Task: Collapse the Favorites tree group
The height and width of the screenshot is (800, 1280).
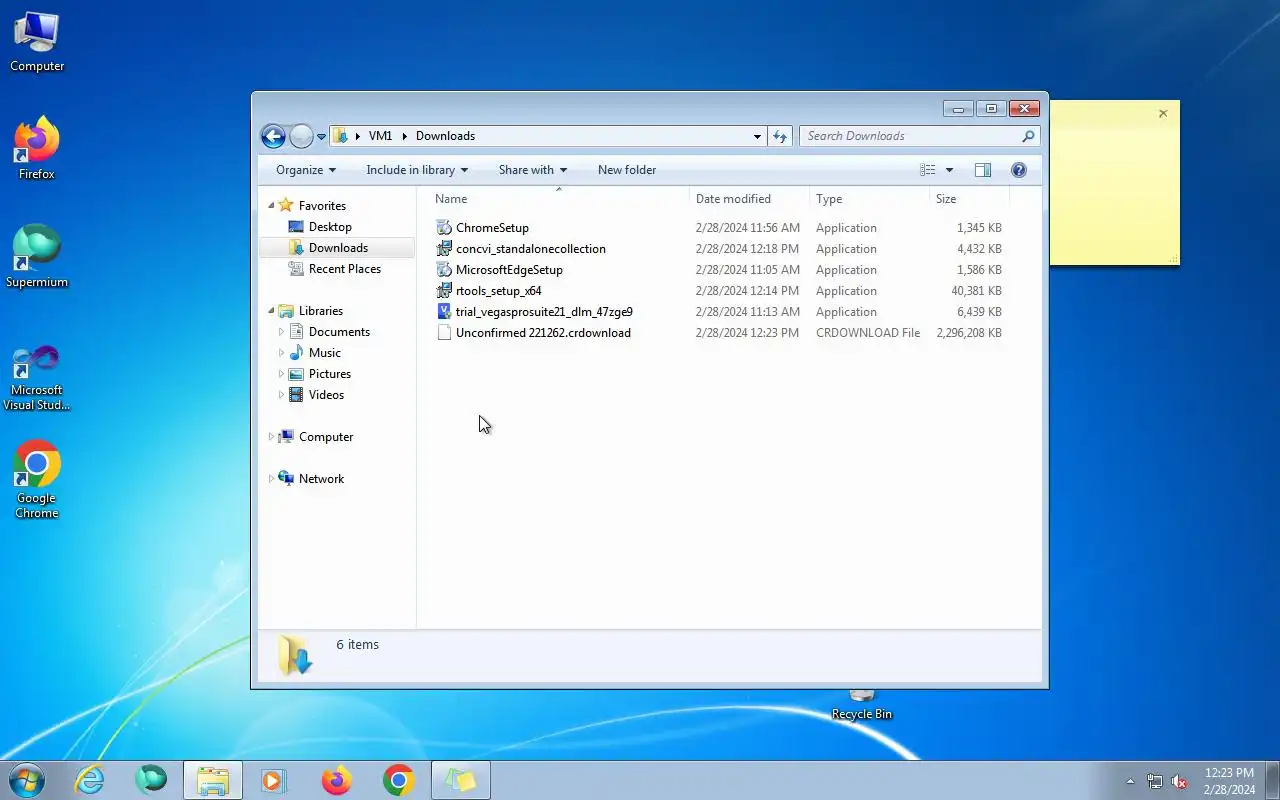Action: (x=271, y=206)
